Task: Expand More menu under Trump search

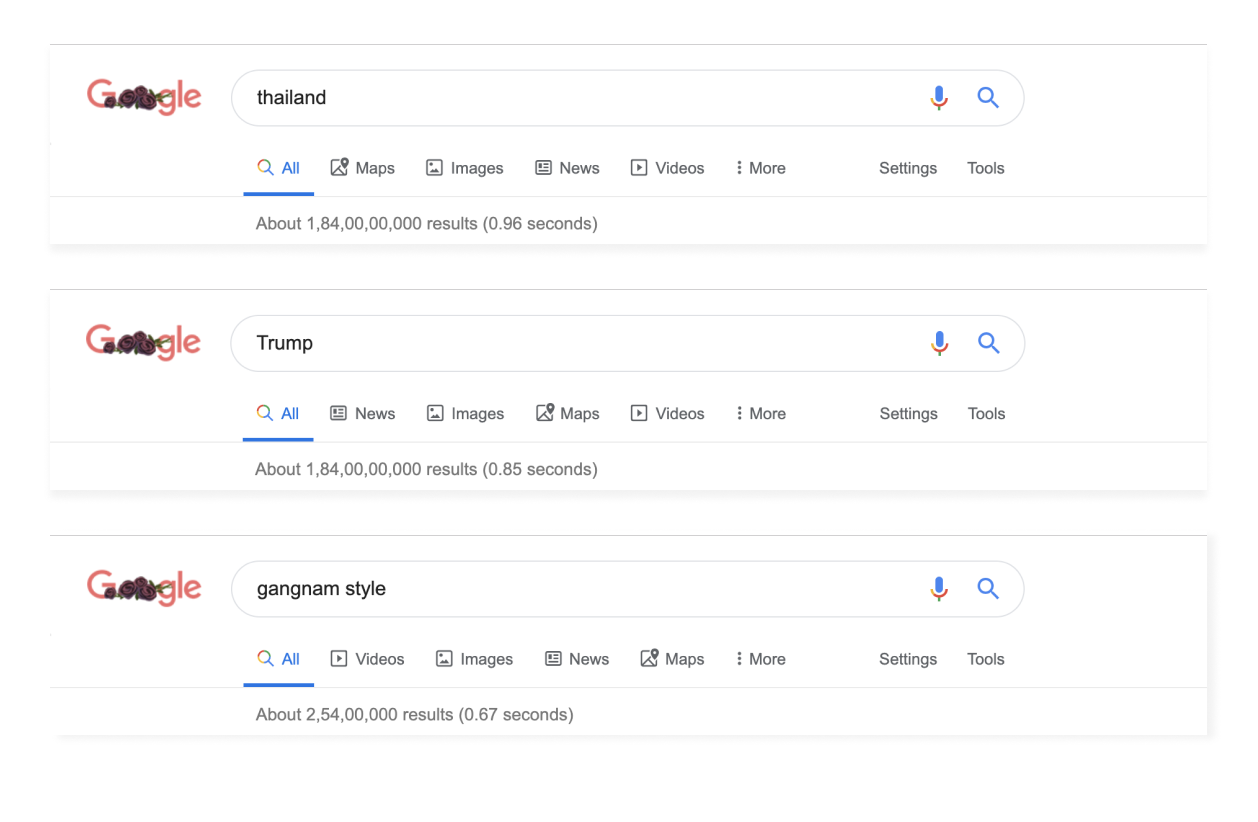Action: (760, 413)
